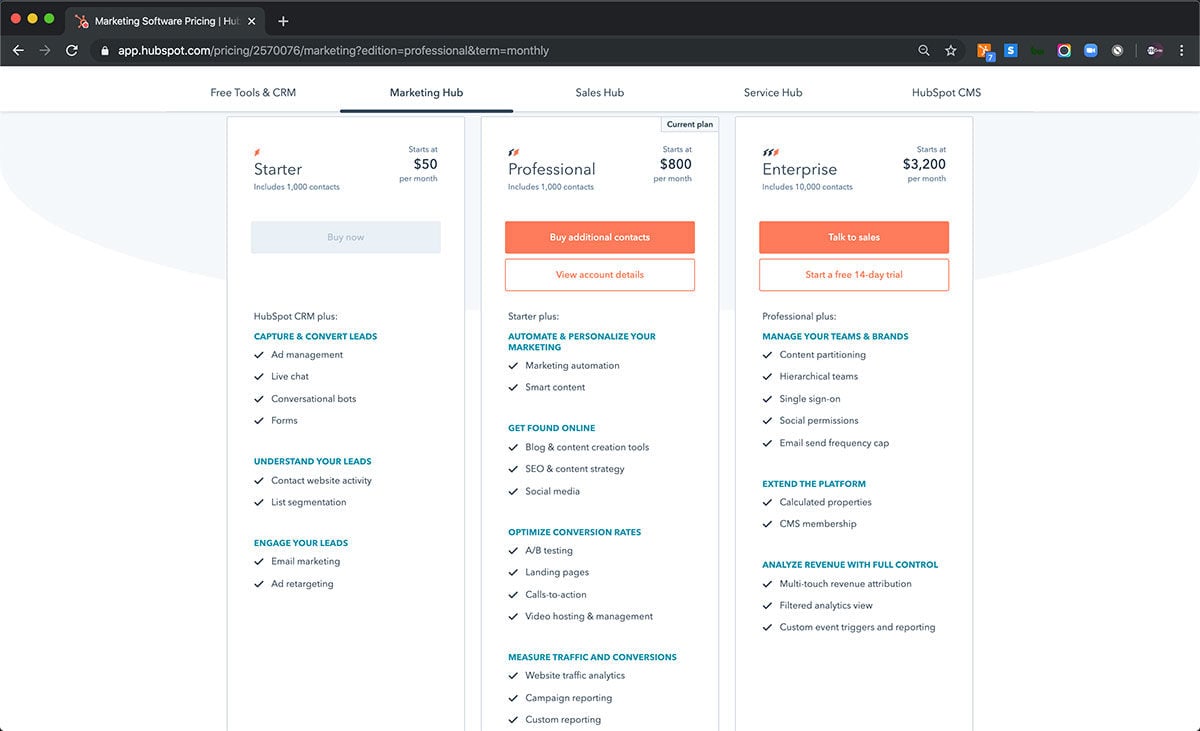Click the Buy now button under Starter

point(346,237)
